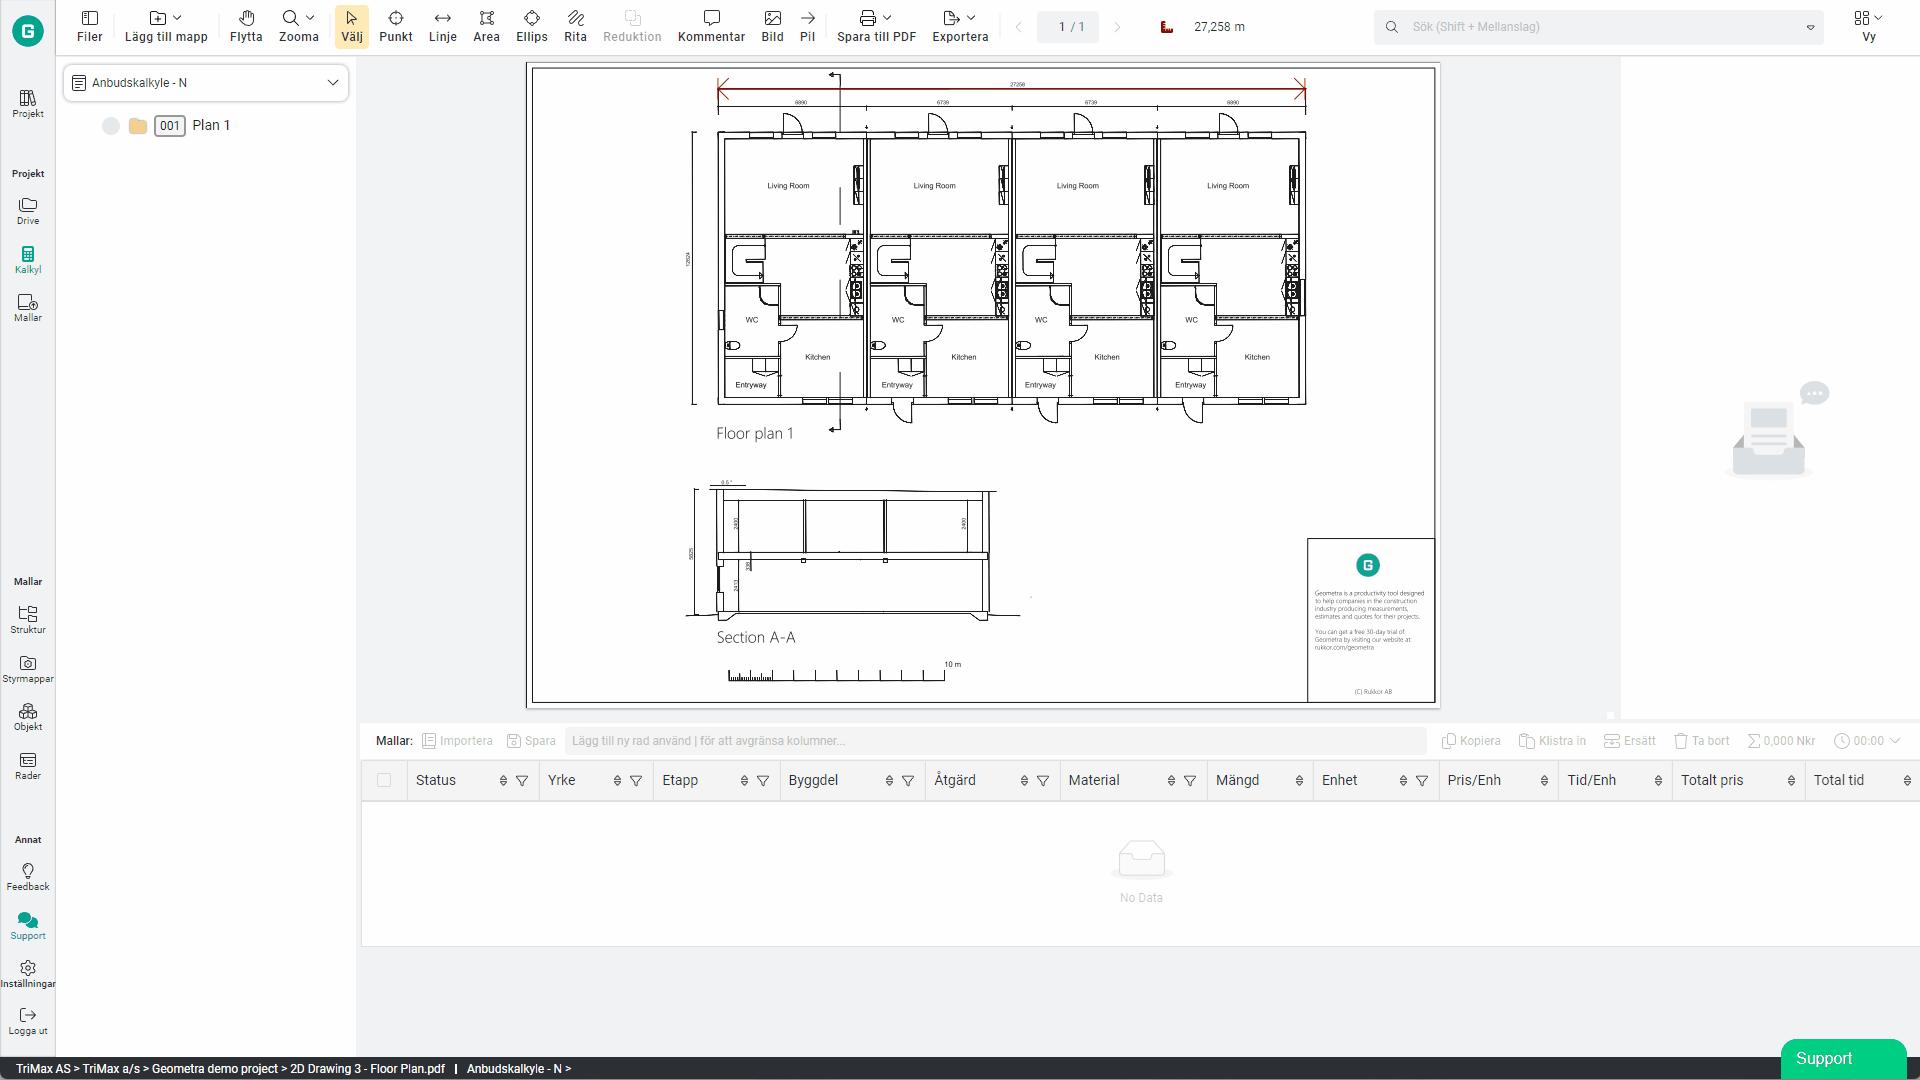The image size is (1920, 1080).
Task: Open the green Support button
Action: 1843,1058
